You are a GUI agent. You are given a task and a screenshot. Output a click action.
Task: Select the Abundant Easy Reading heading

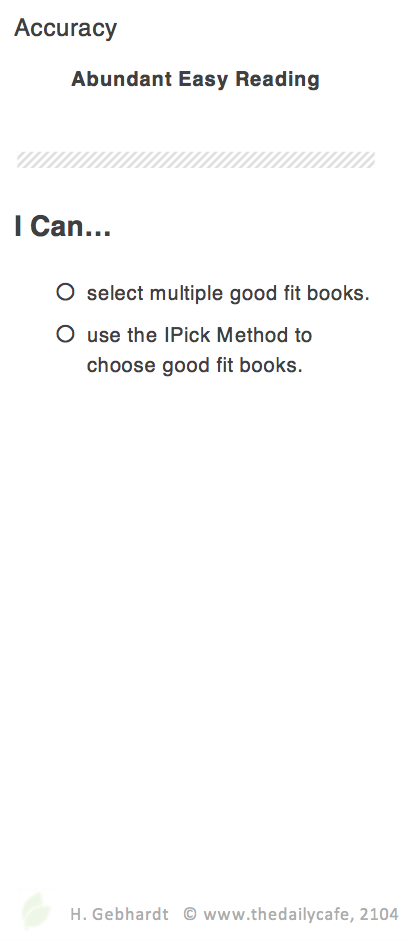tap(195, 79)
